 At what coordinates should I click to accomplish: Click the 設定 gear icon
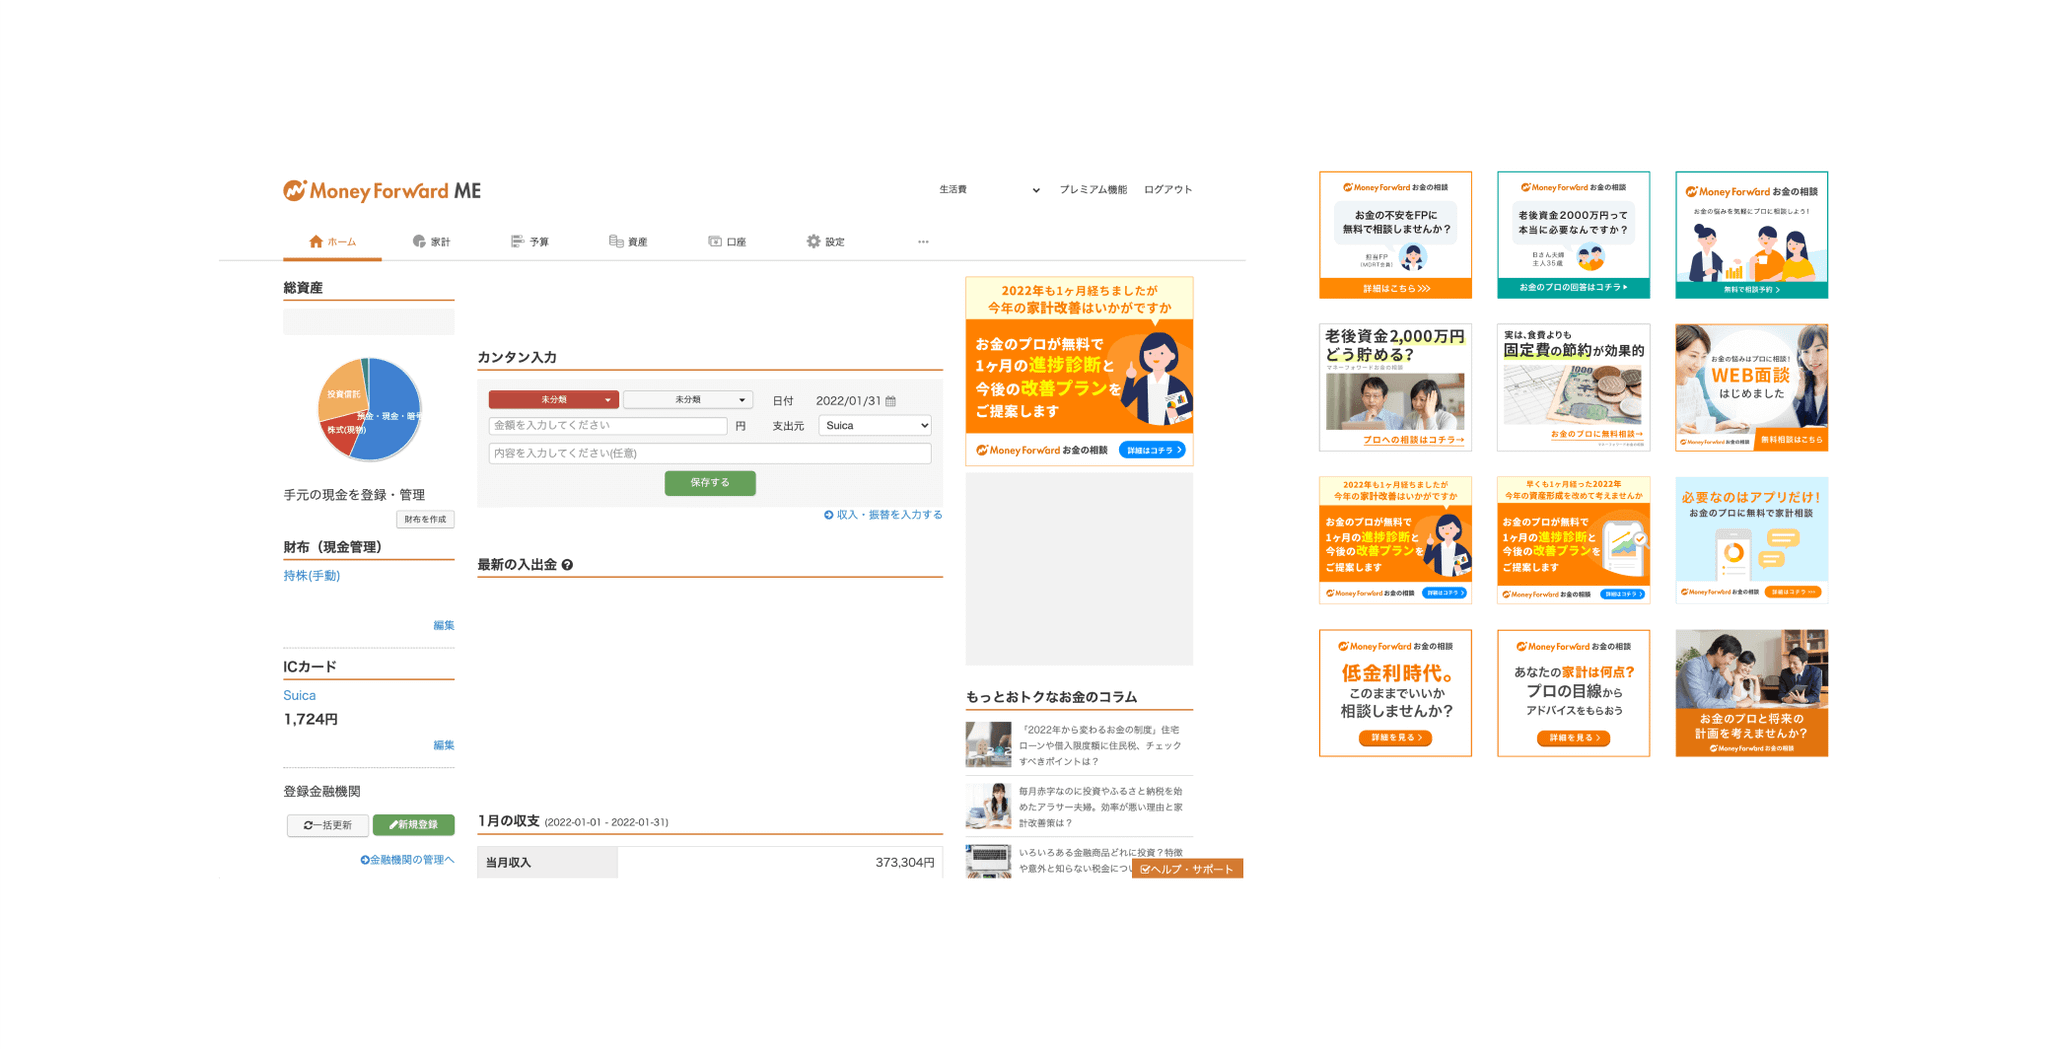(x=813, y=241)
